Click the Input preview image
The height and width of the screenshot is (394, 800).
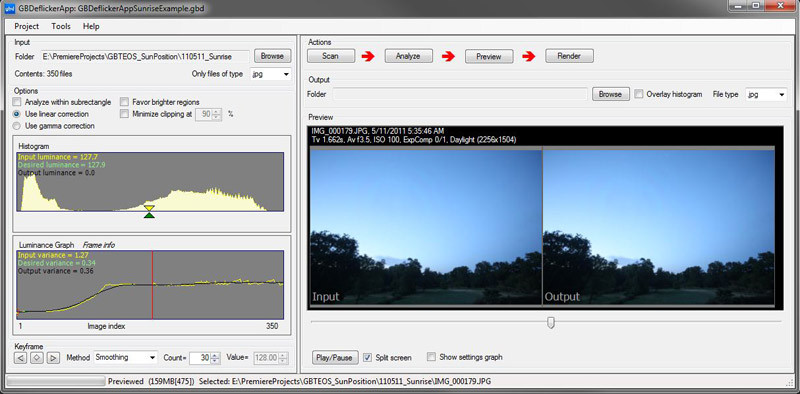[426, 227]
